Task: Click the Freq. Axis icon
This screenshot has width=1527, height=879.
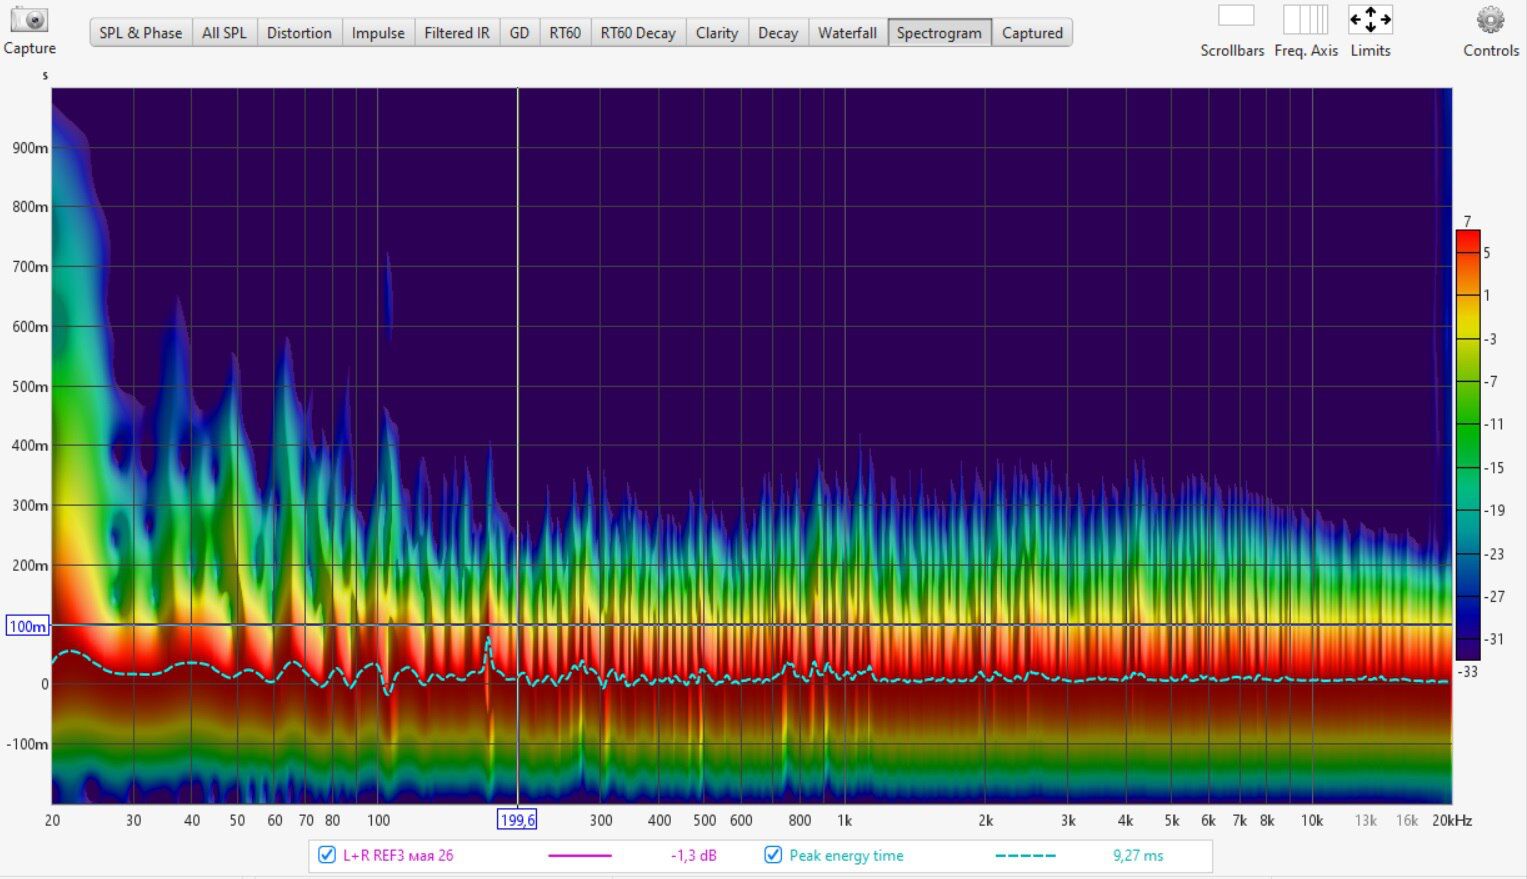Action: tap(1305, 19)
